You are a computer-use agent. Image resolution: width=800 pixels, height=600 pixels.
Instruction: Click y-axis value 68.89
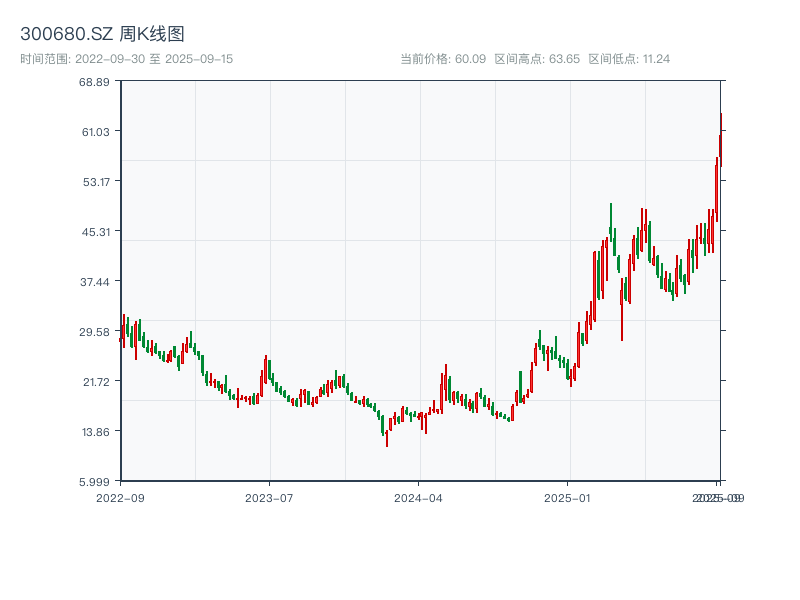pos(94,82)
